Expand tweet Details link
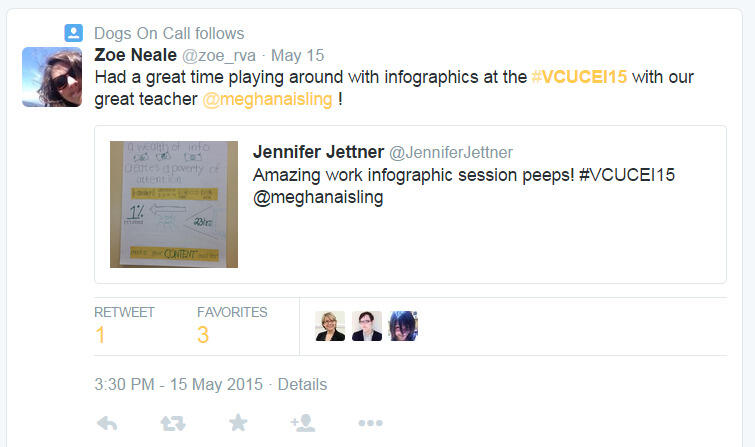 tap(302, 384)
